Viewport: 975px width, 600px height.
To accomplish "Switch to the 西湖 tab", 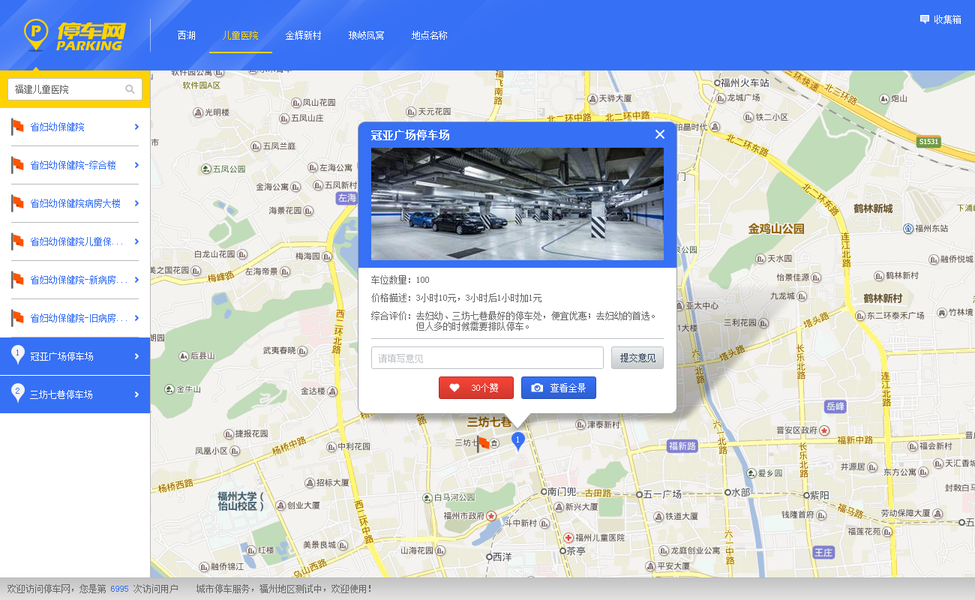I will click(187, 35).
